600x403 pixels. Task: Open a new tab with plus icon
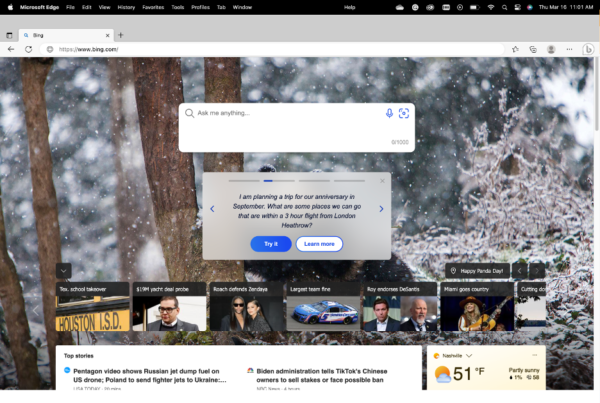click(x=121, y=35)
